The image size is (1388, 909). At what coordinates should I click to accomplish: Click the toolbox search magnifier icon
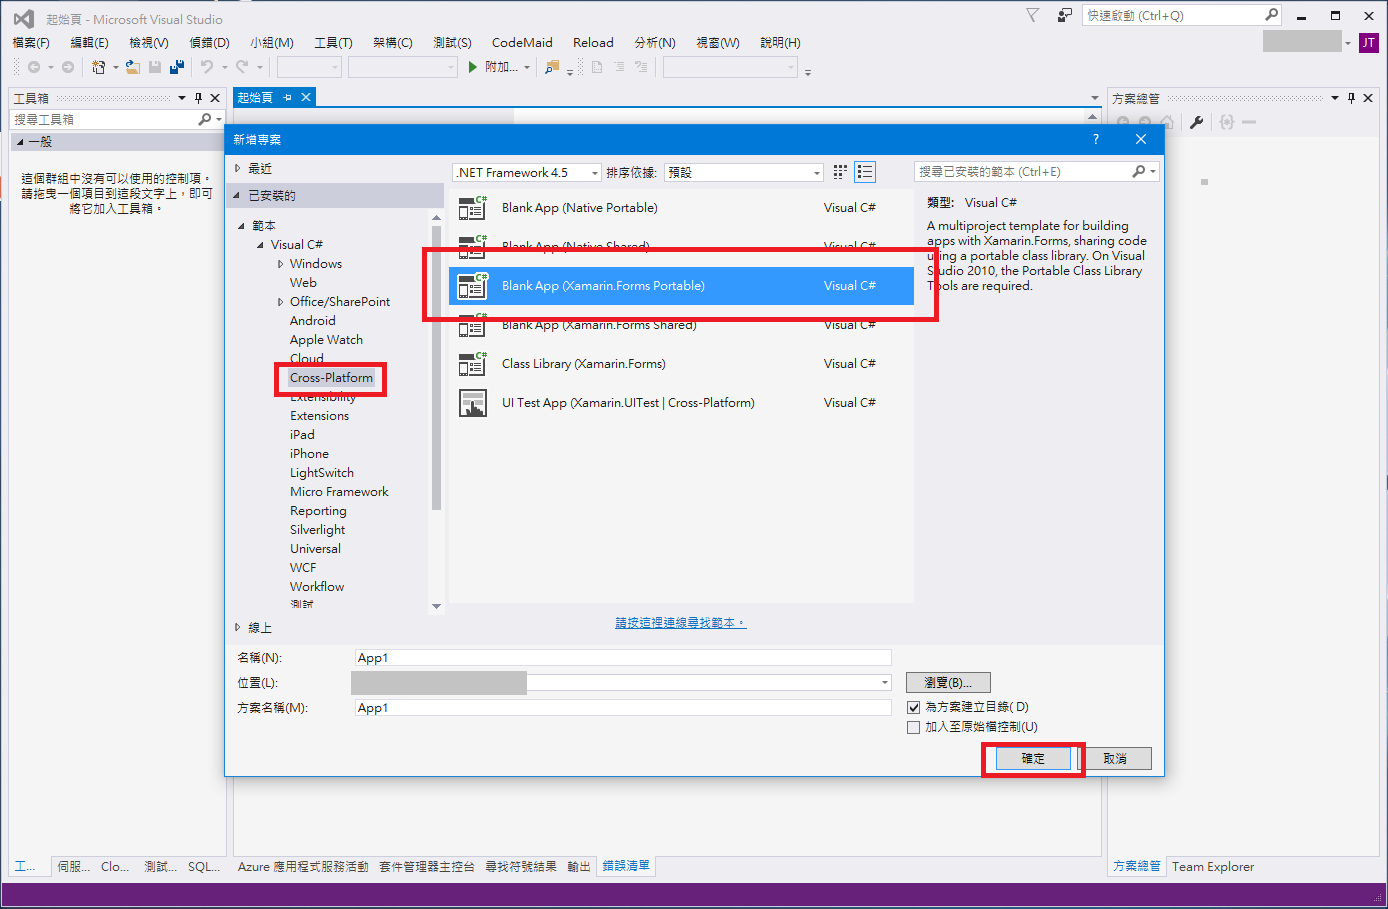pyautogui.click(x=204, y=119)
